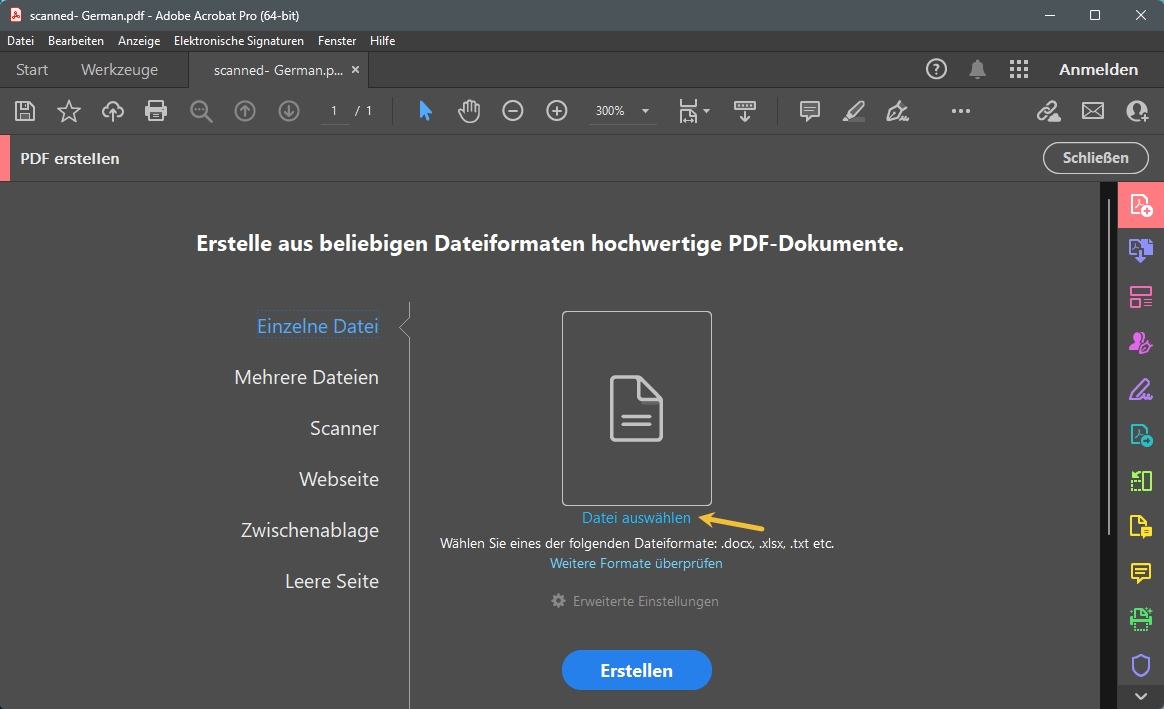The image size is (1164, 709).
Task: Select the Highlighter tool
Action: coord(853,111)
